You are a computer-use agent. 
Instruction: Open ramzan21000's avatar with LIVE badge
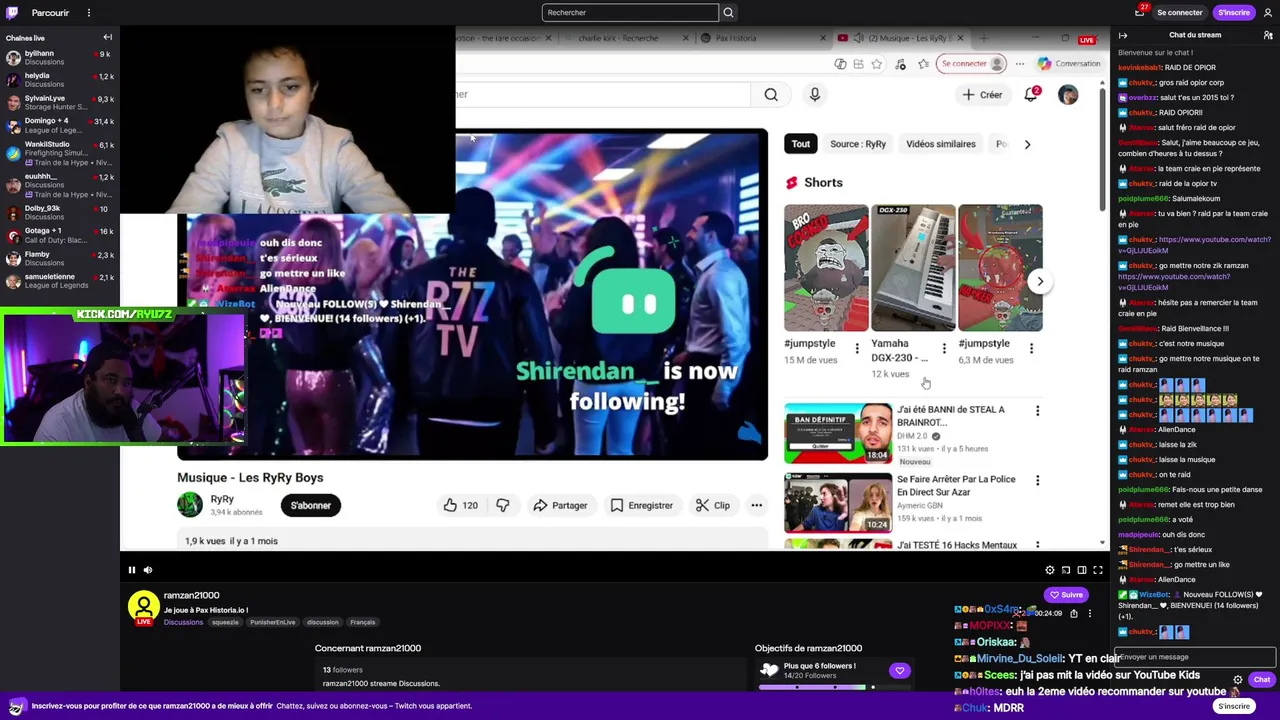point(144,607)
